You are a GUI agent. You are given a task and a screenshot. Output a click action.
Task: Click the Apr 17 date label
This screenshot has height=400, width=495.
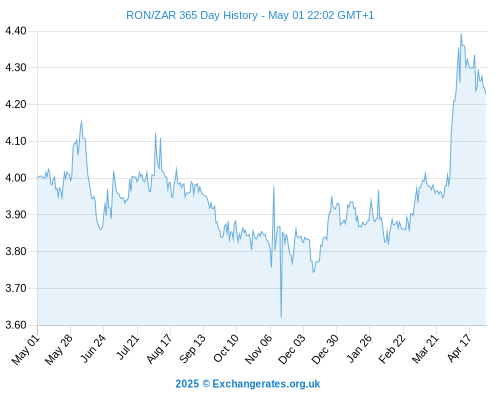(459, 348)
